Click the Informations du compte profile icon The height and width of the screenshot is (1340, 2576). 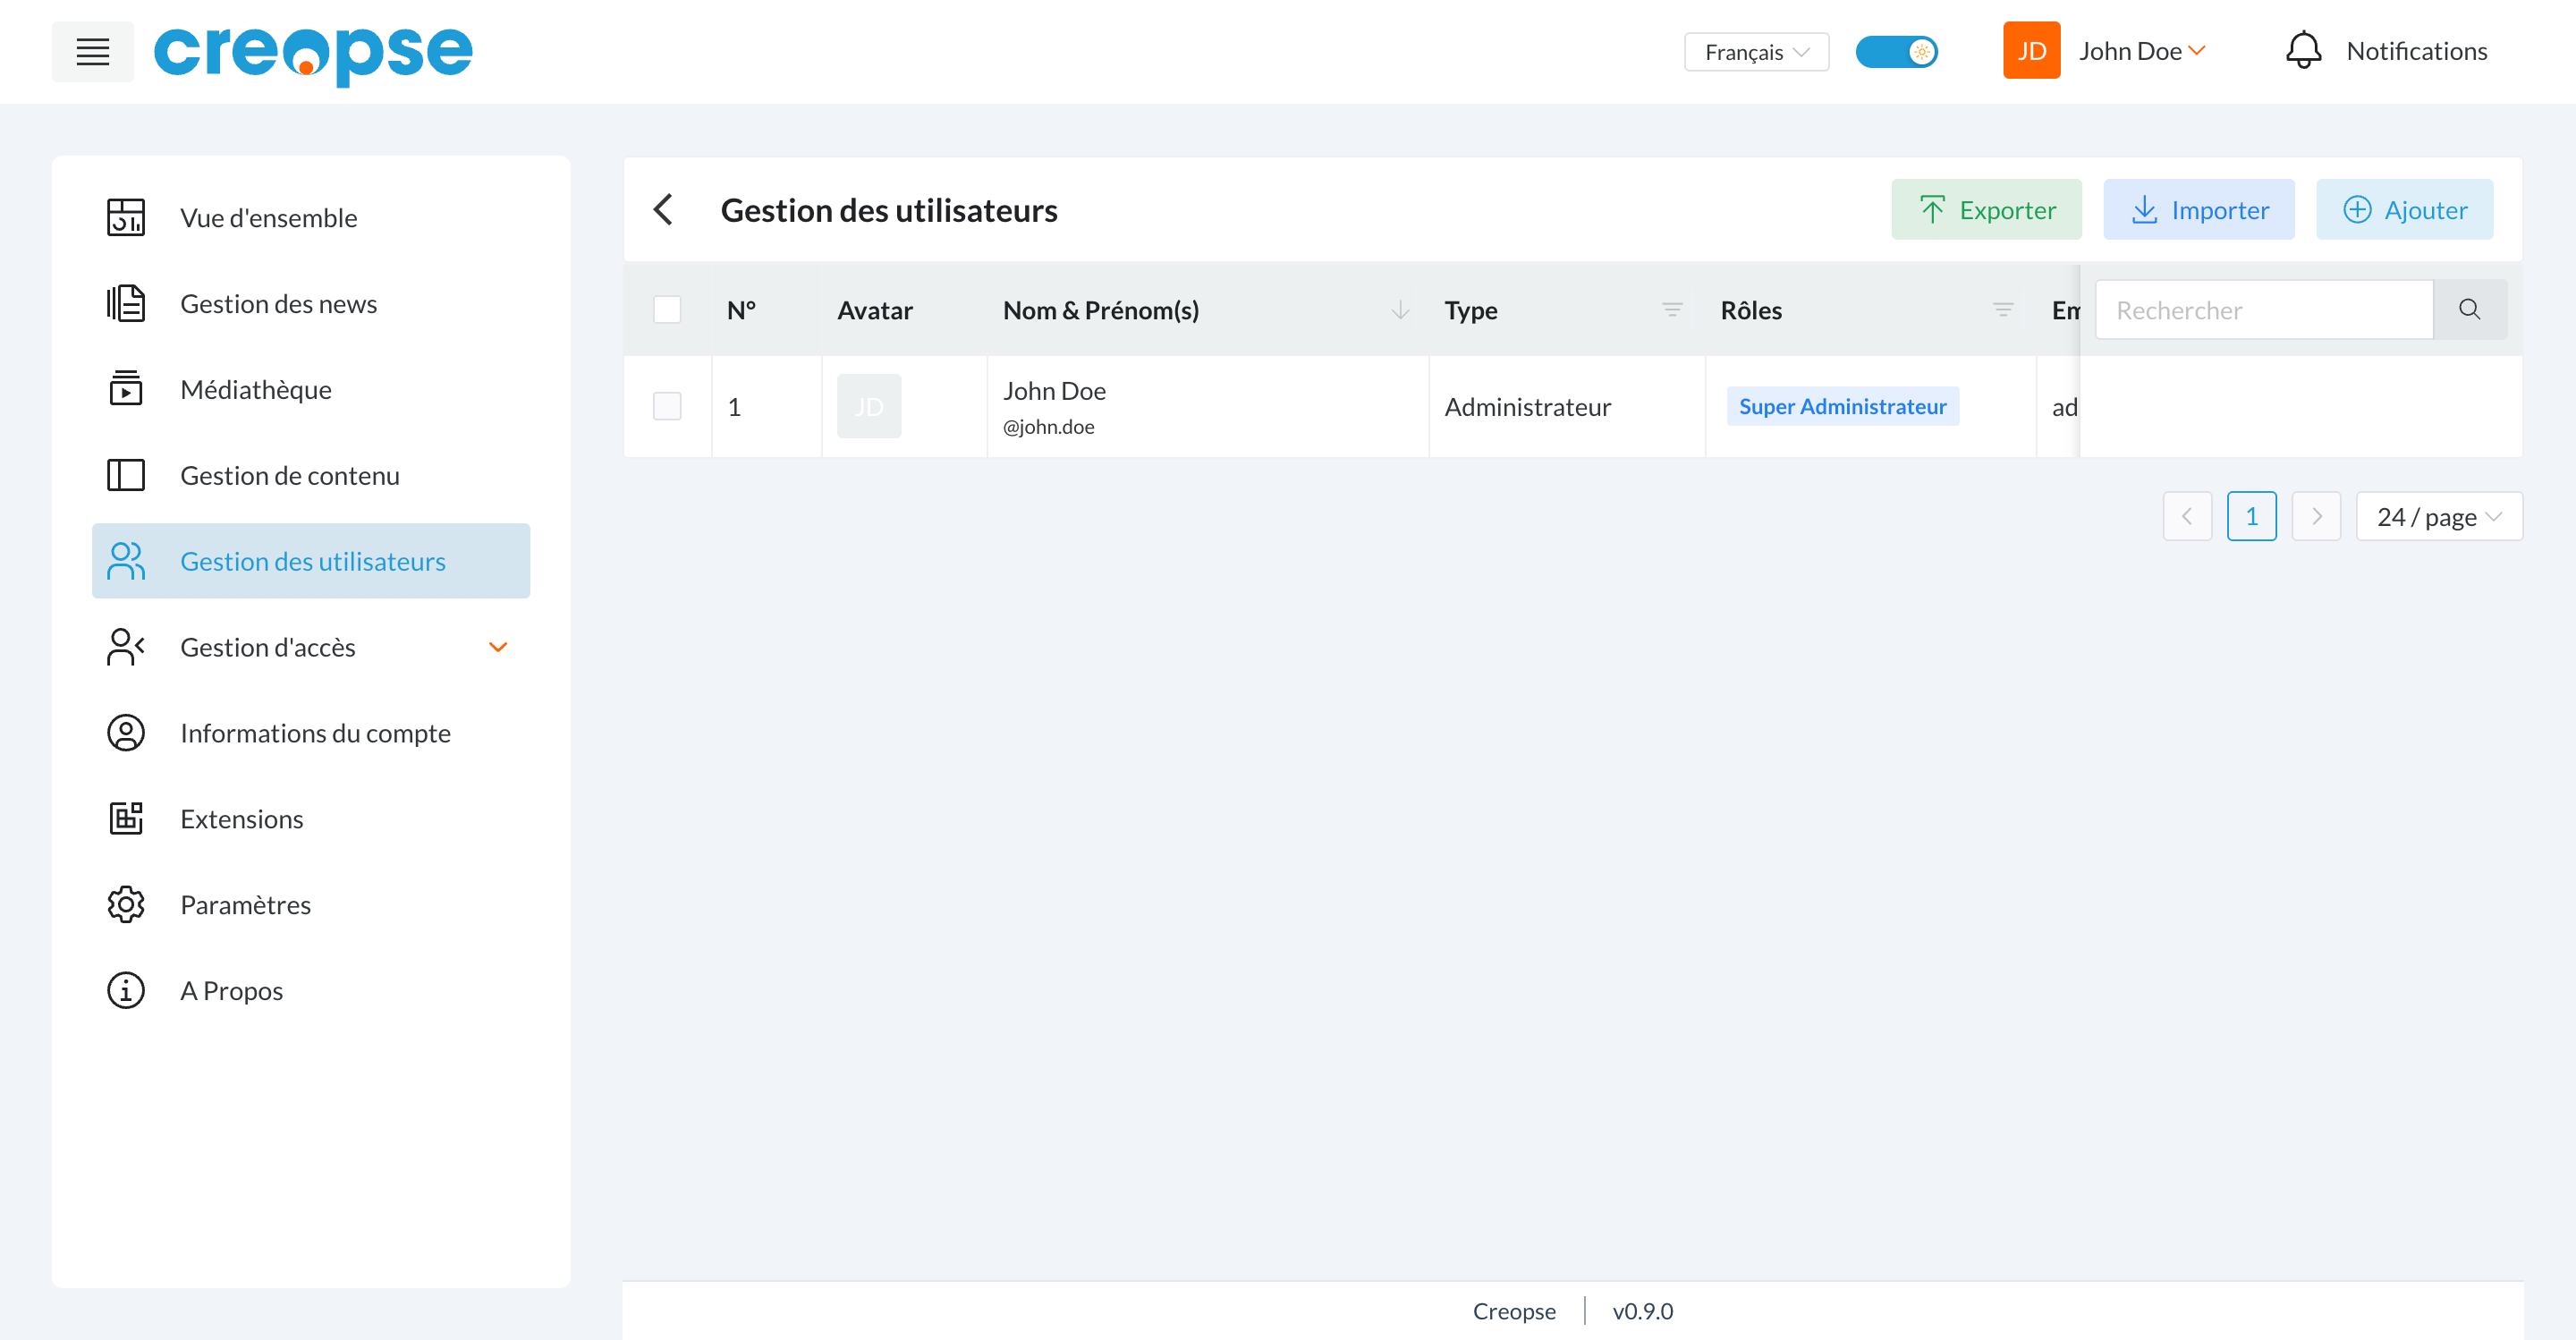(126, 733)
